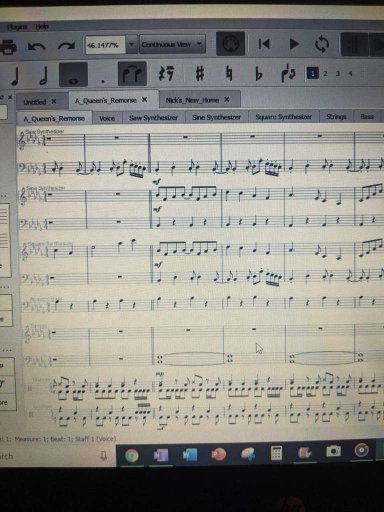384x512 pixels.
Task: Click the zoom level input field
Action: coord(106,45)
